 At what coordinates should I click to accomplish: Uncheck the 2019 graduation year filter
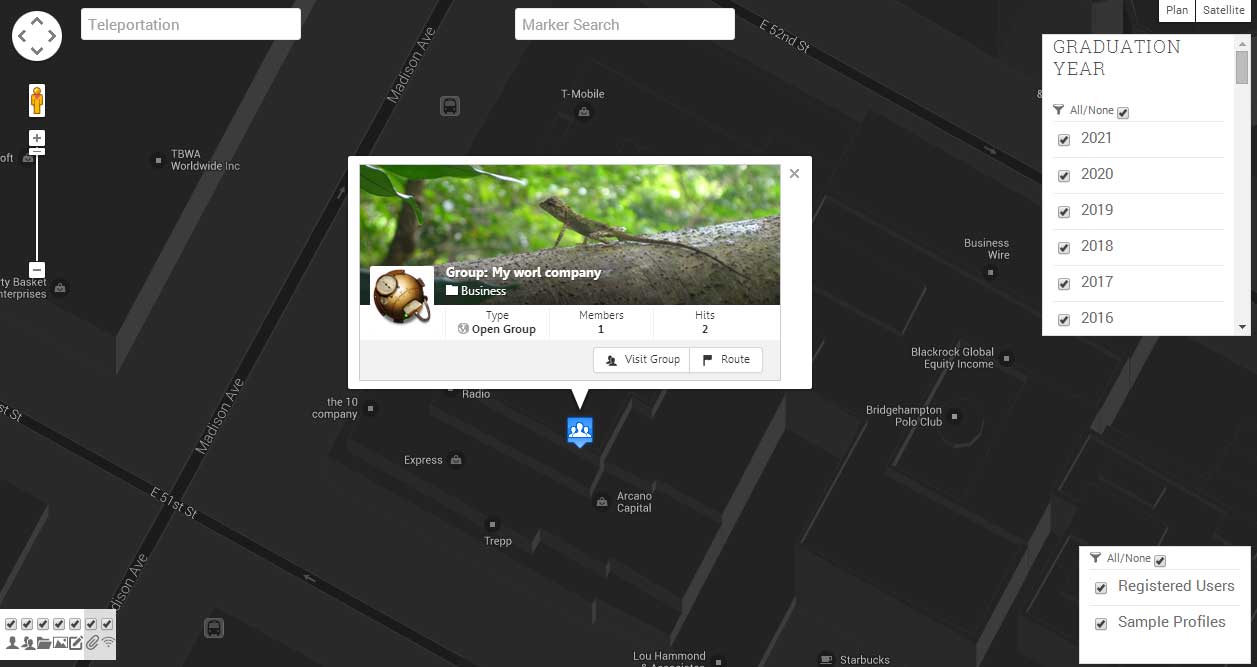1064,212
